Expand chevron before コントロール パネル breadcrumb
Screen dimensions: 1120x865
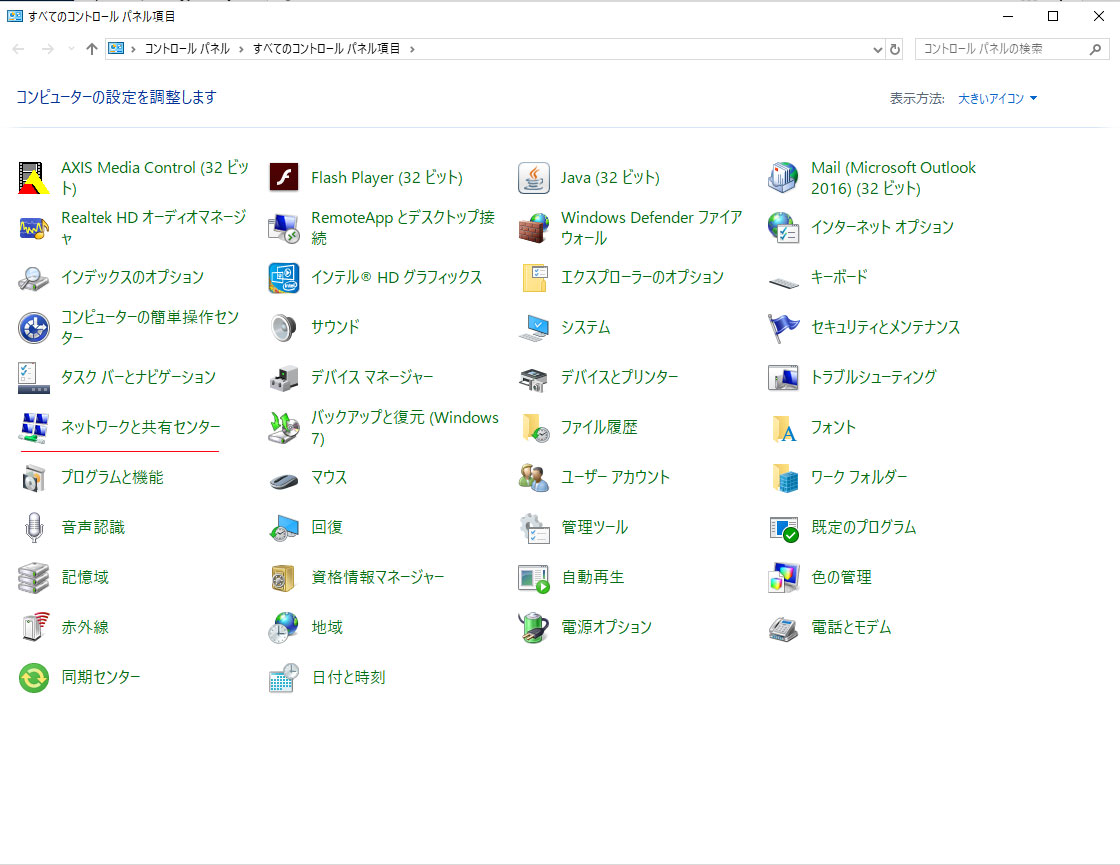[x=134, y=49]
